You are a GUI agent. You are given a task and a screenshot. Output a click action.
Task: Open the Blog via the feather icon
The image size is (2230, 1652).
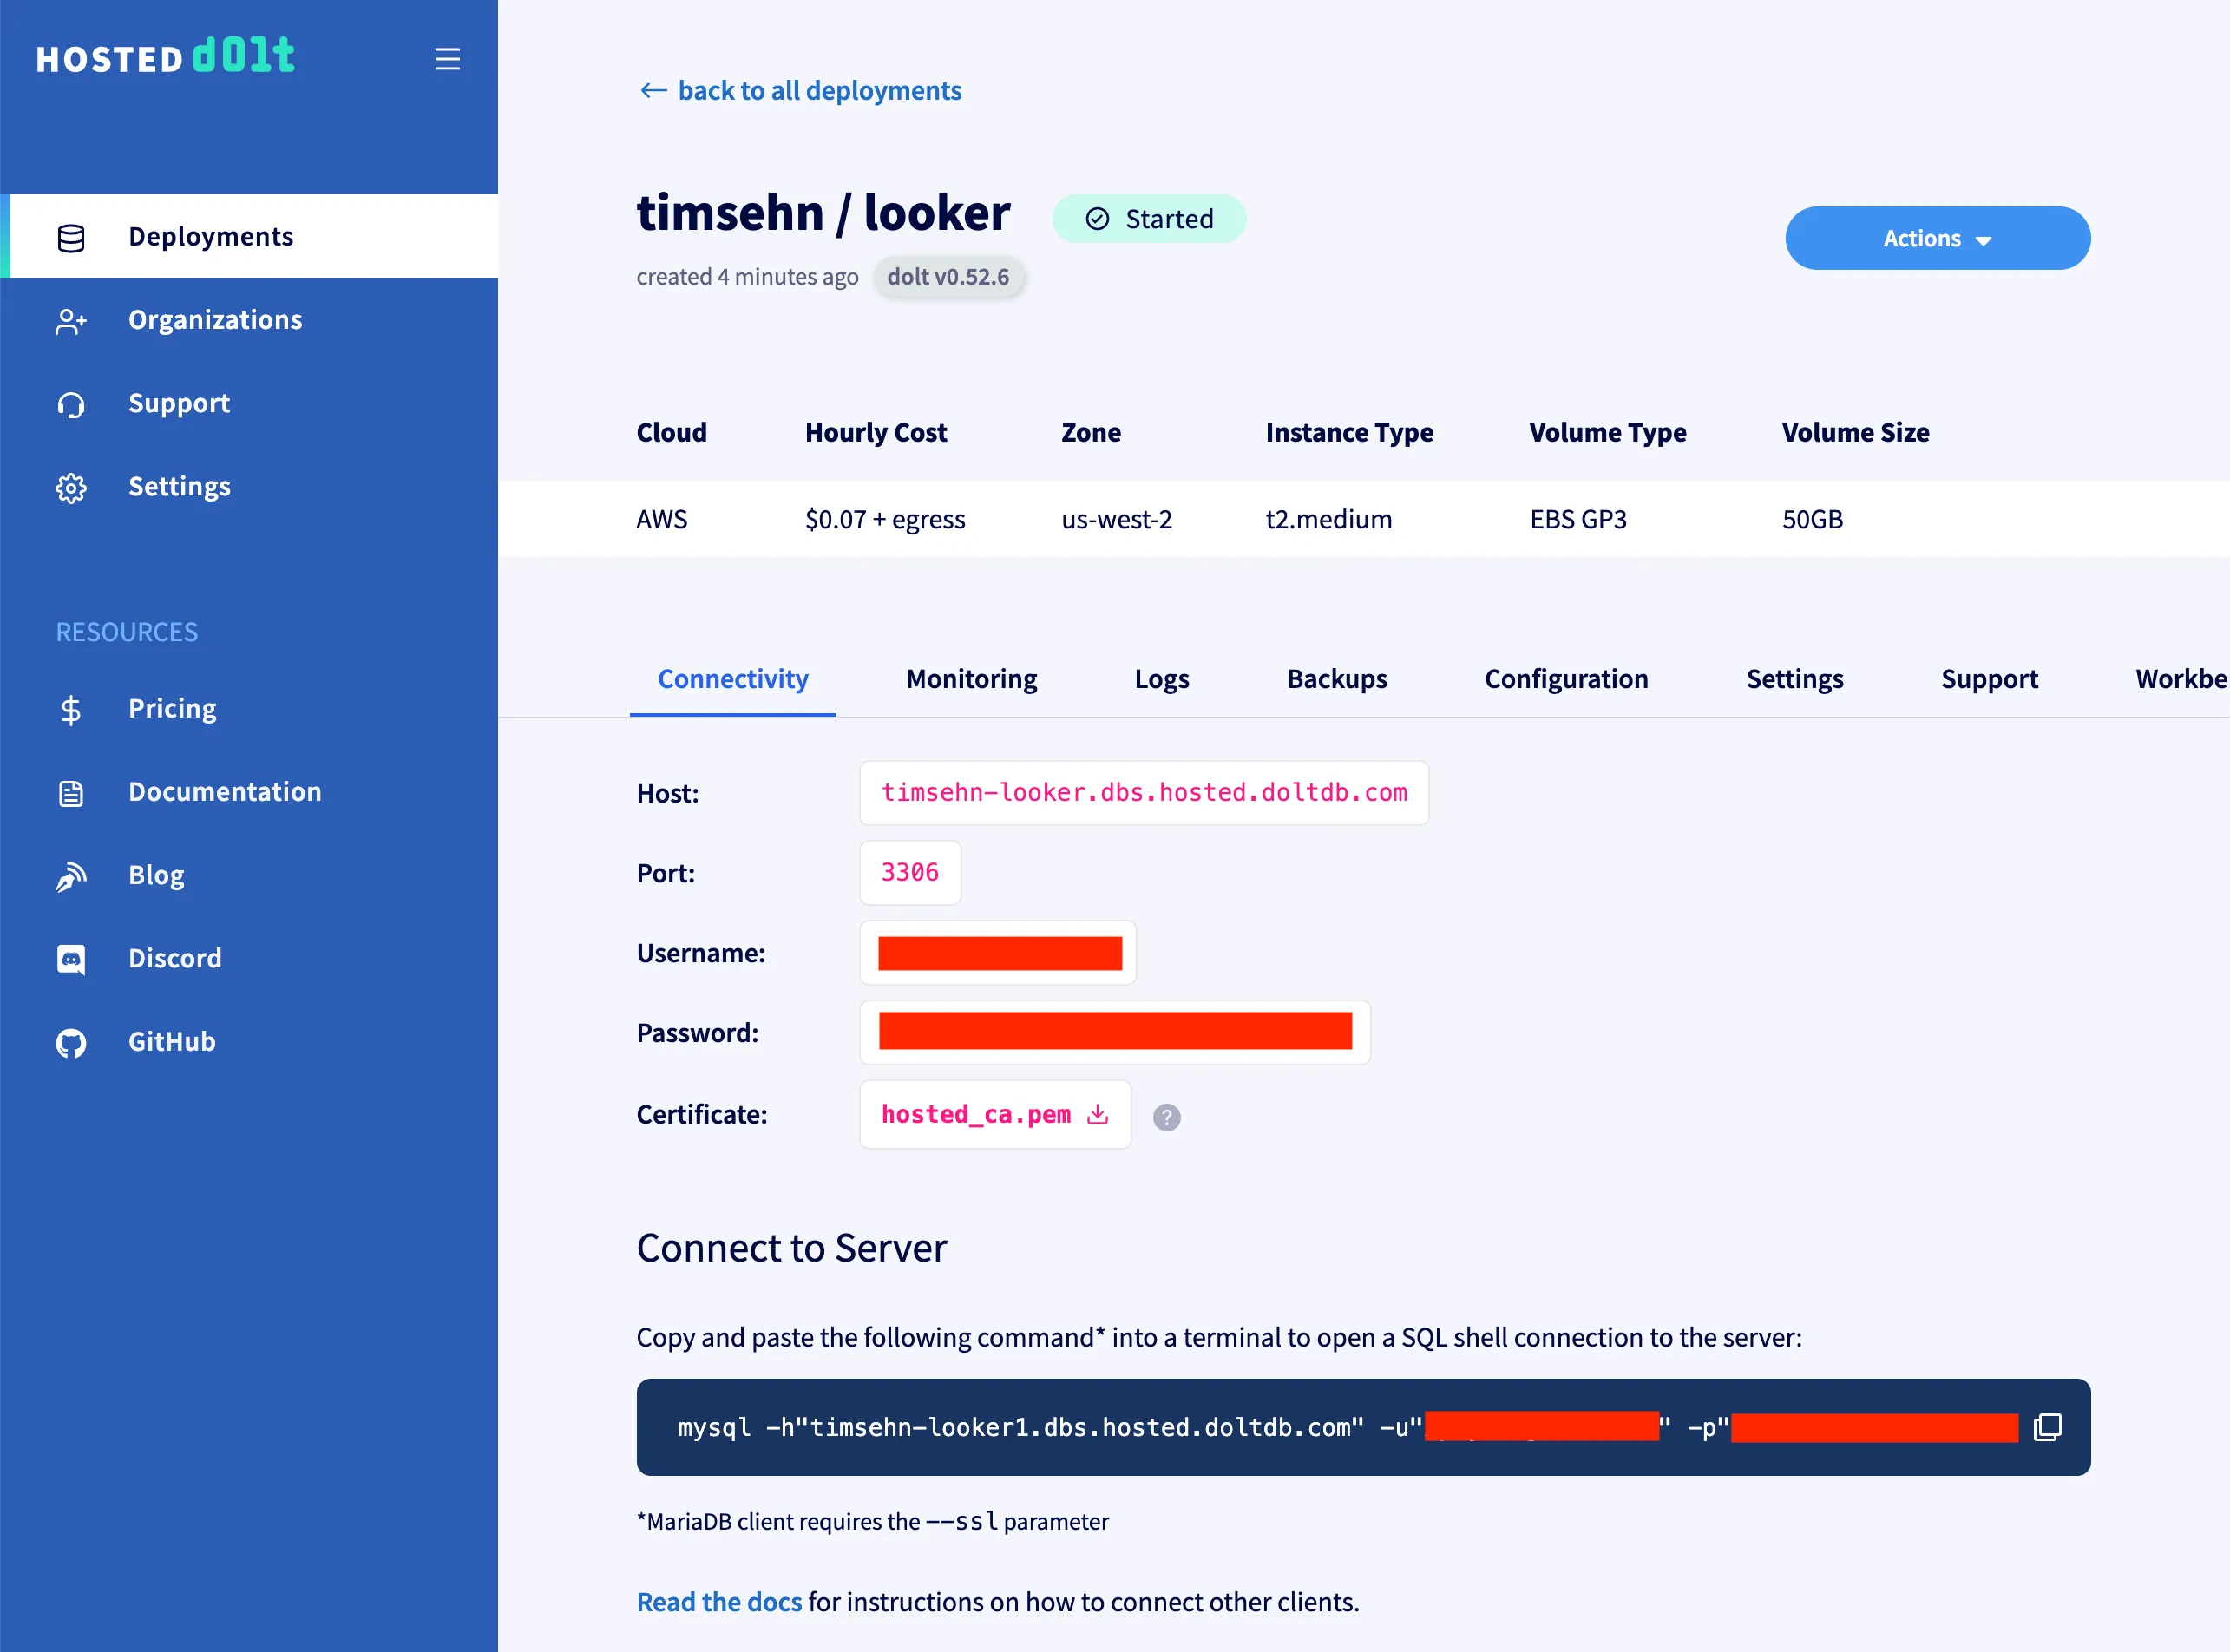70,876
